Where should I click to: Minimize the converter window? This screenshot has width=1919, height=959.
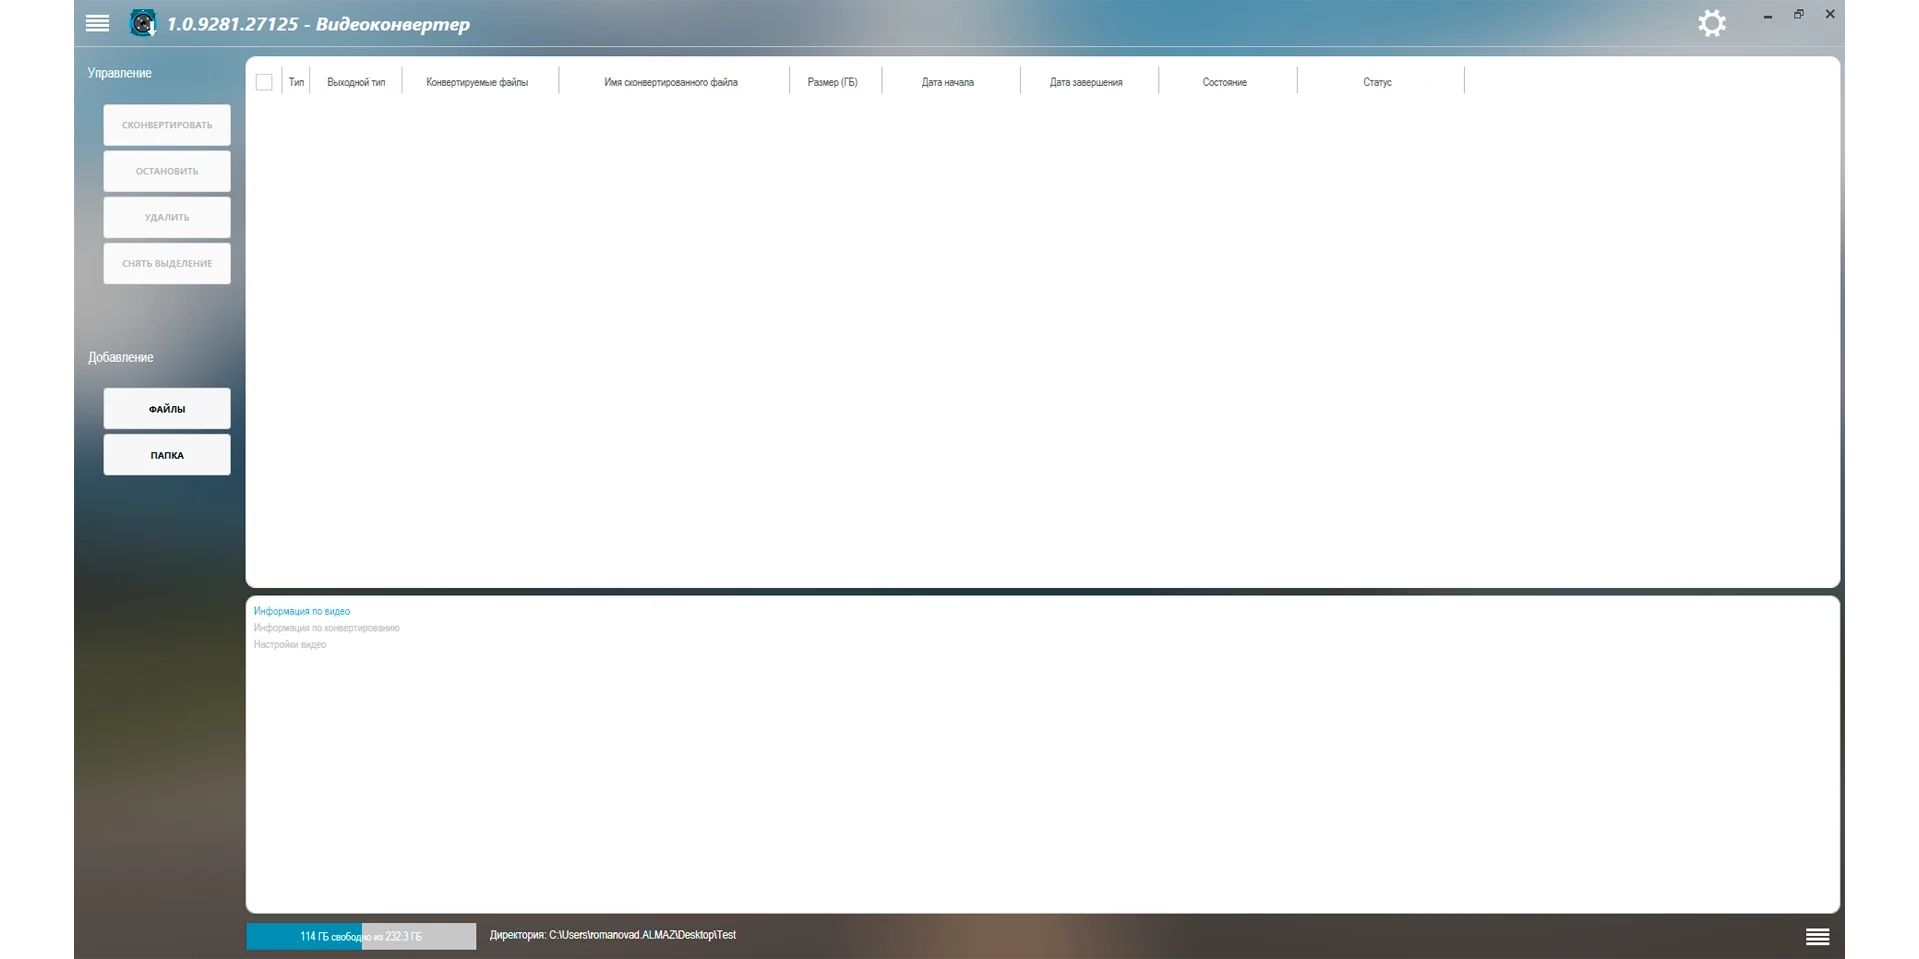tap(1767, 15)
